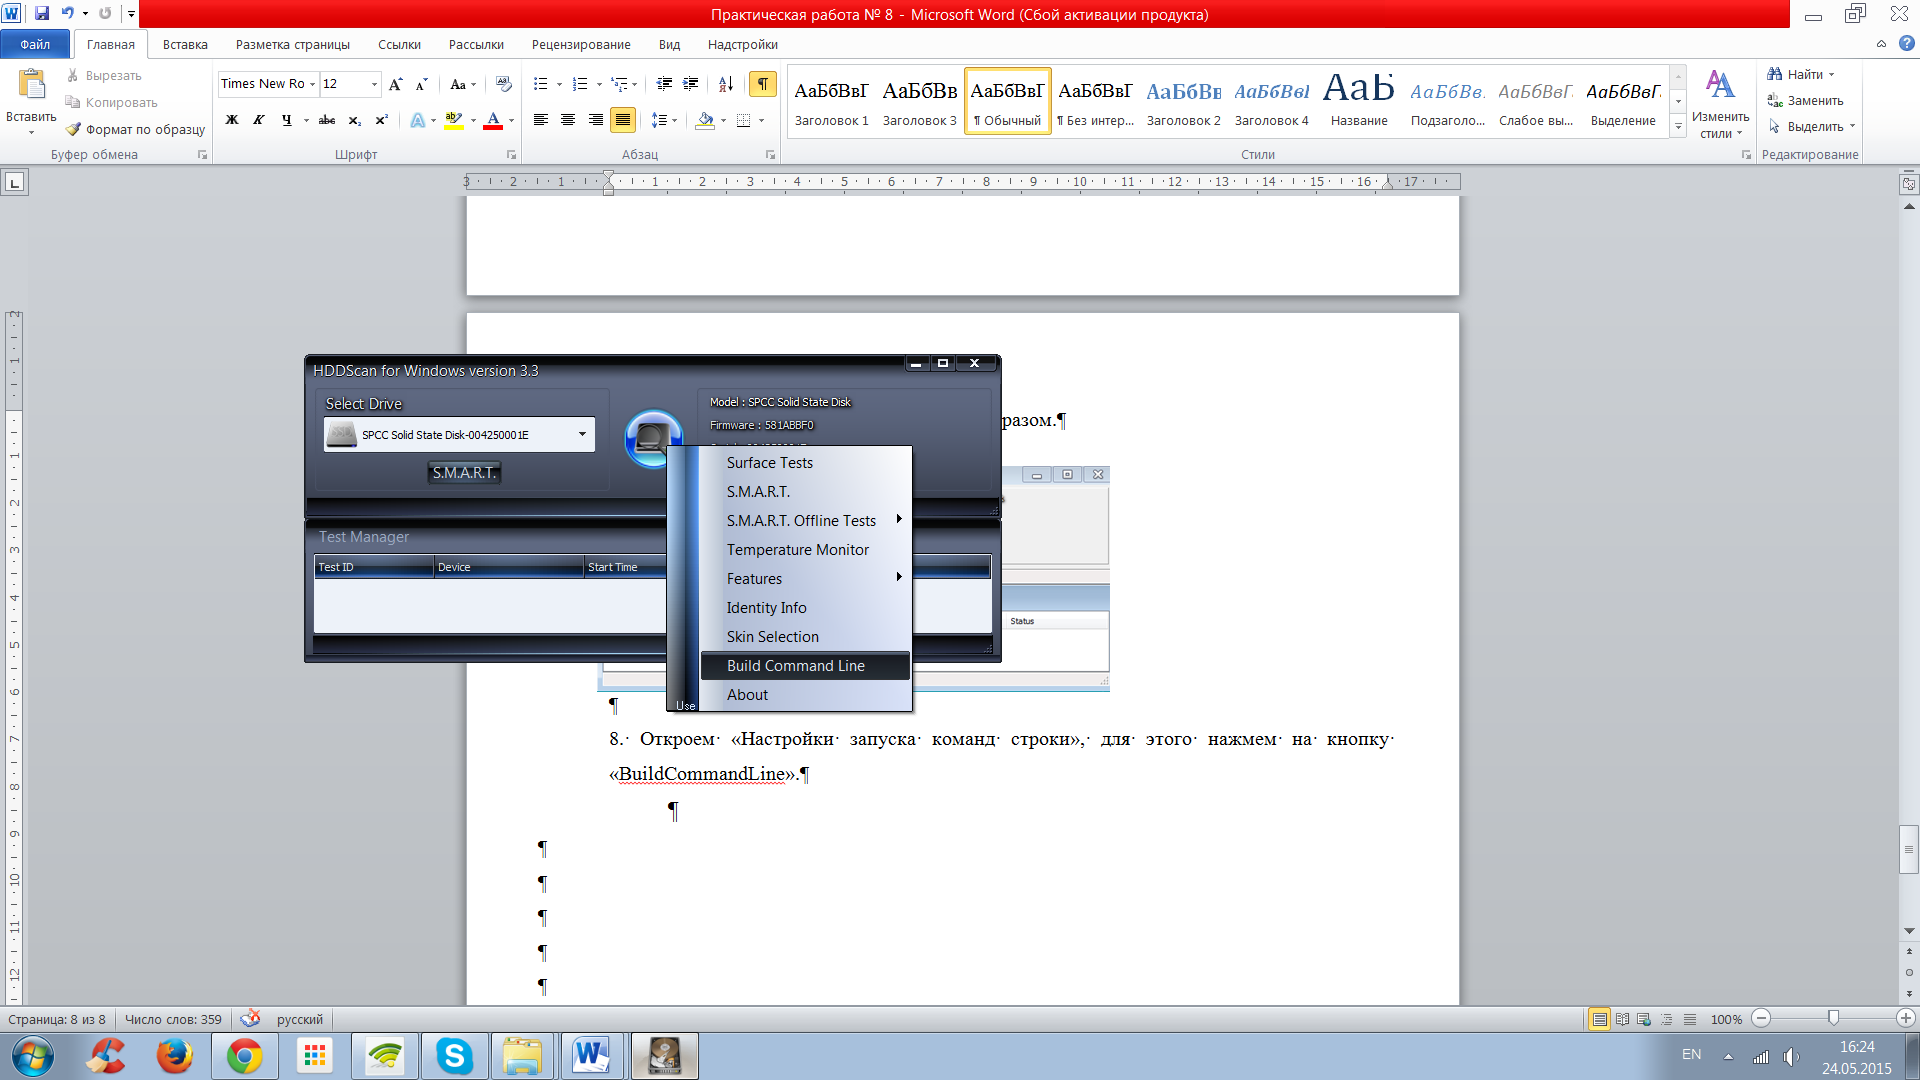Open the Change Case (Аа) dropdown

click(x=462, y=84)
